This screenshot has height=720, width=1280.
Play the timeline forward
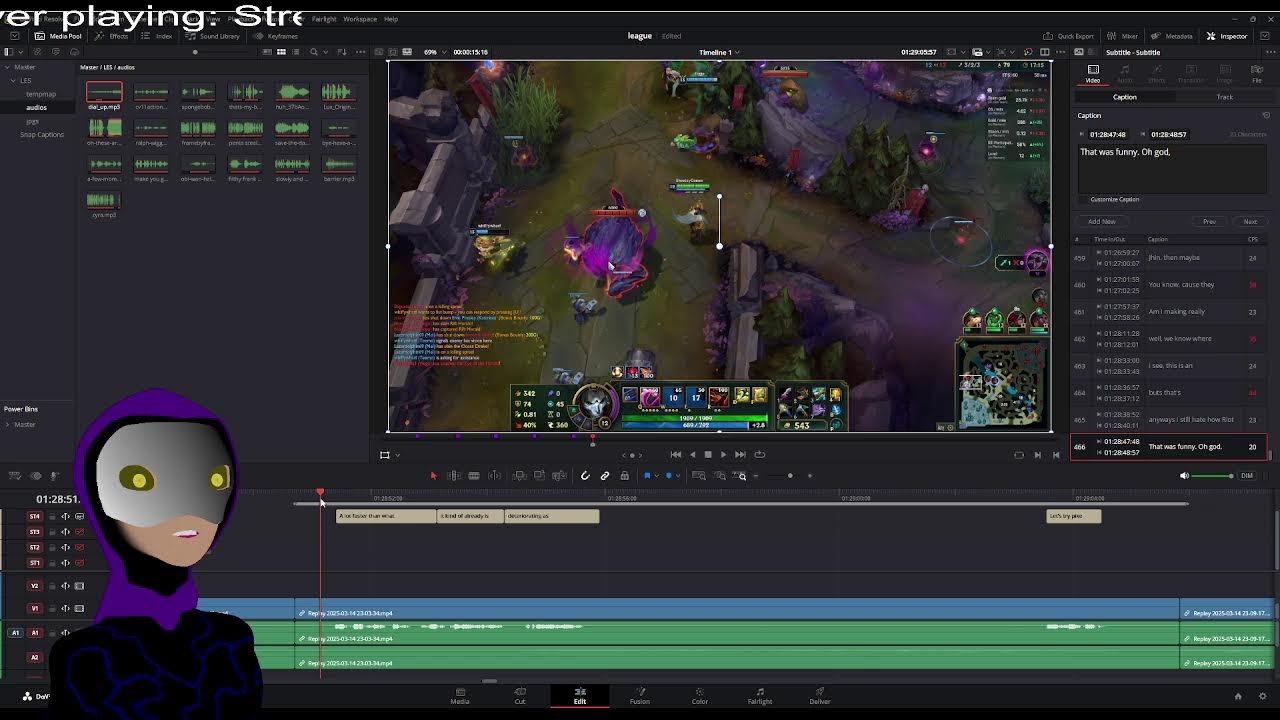pyautogui.click(x=723, y=454)
